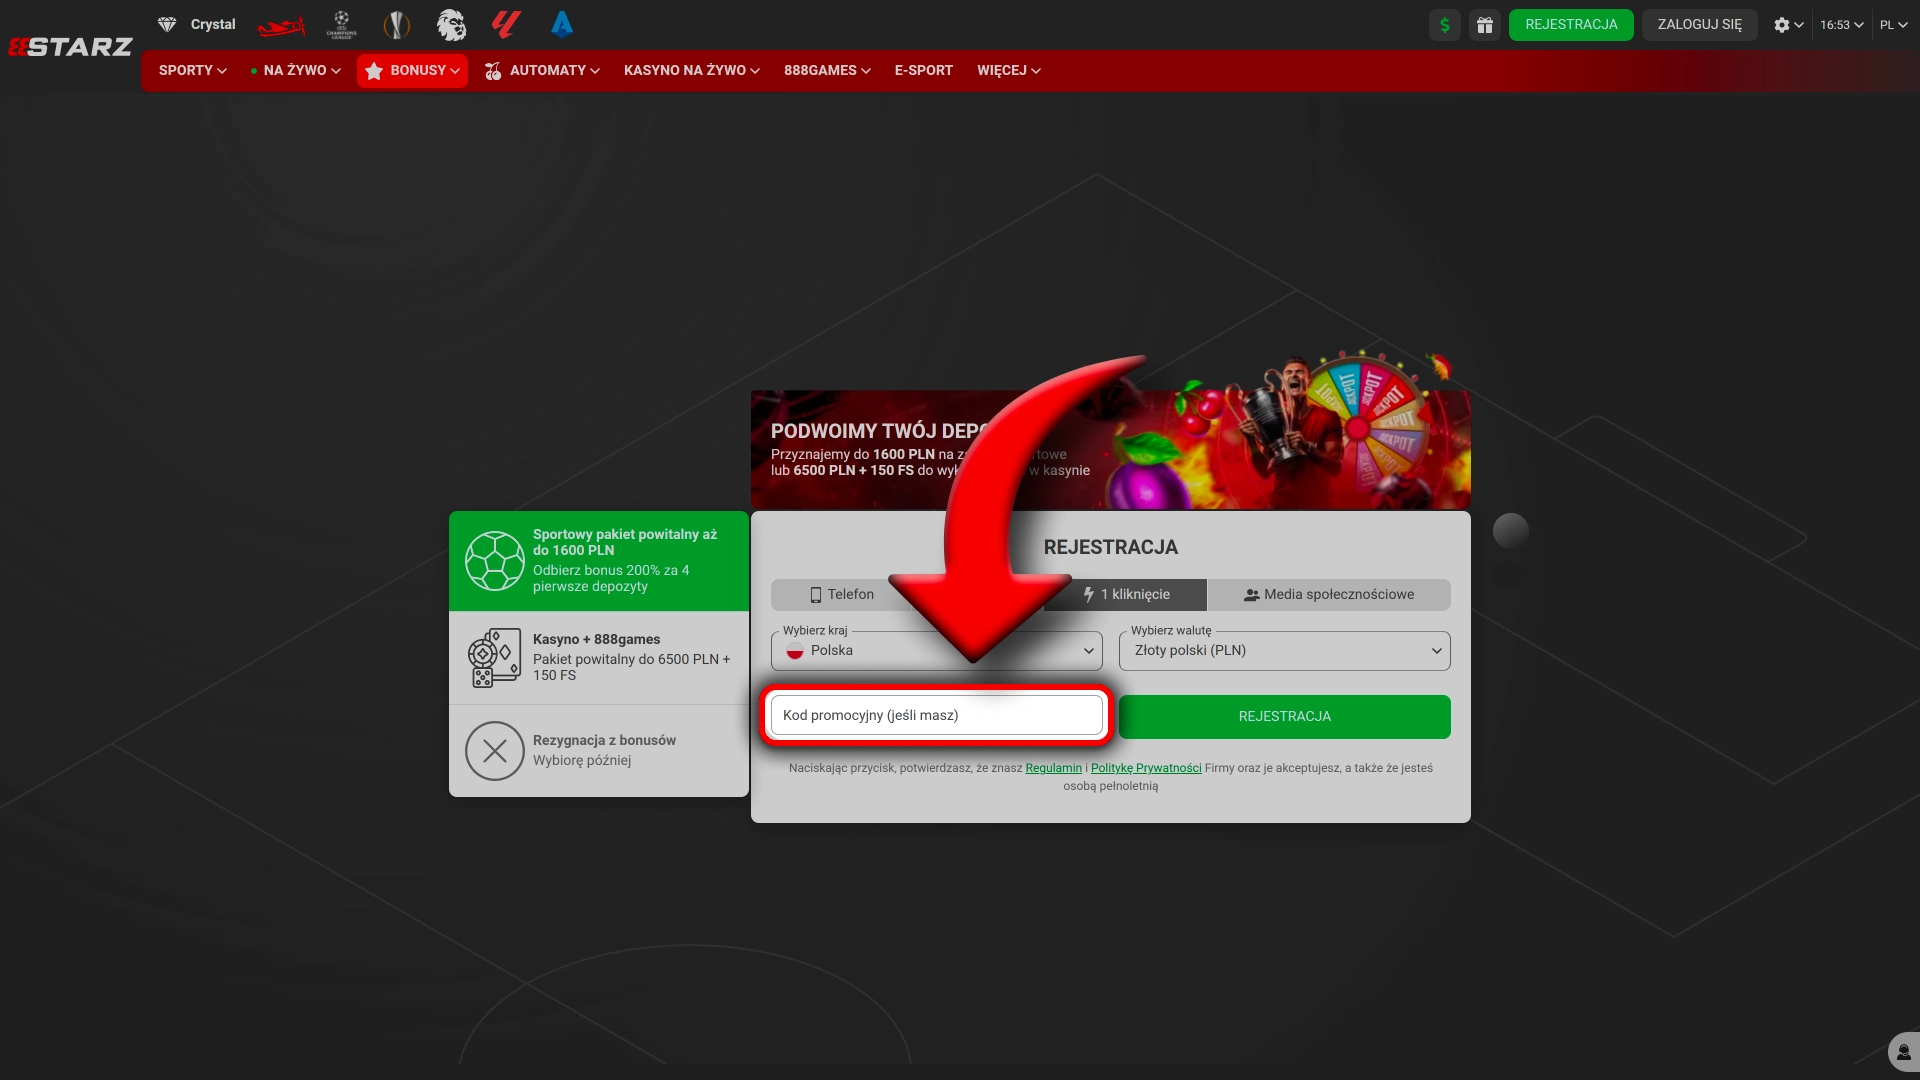Open the Automaty menu

543,71
